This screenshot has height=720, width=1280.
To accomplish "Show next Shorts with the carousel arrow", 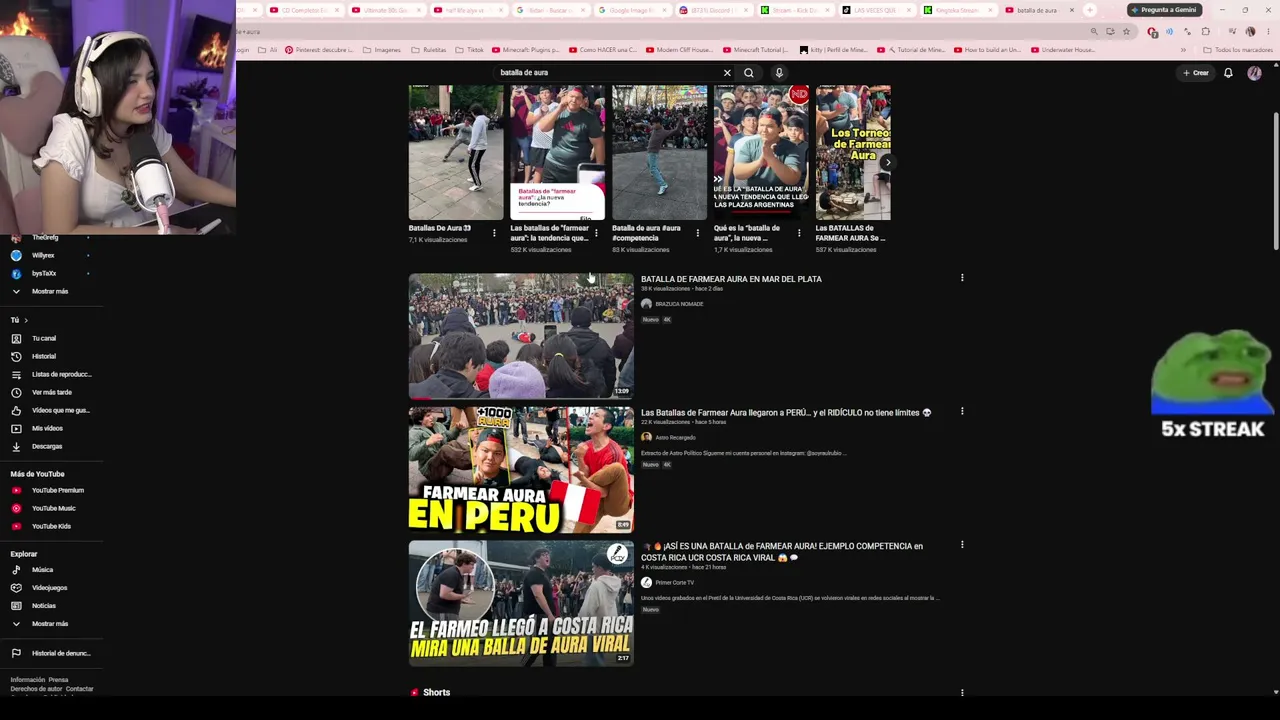I will 887,162.
